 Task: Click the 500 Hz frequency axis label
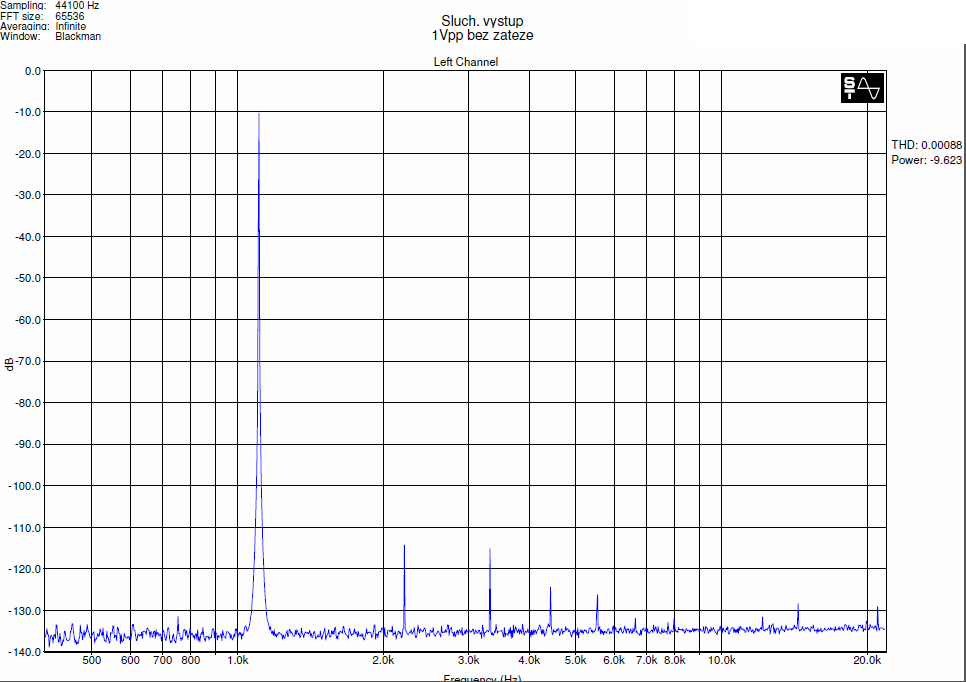(x=92, y=660)
